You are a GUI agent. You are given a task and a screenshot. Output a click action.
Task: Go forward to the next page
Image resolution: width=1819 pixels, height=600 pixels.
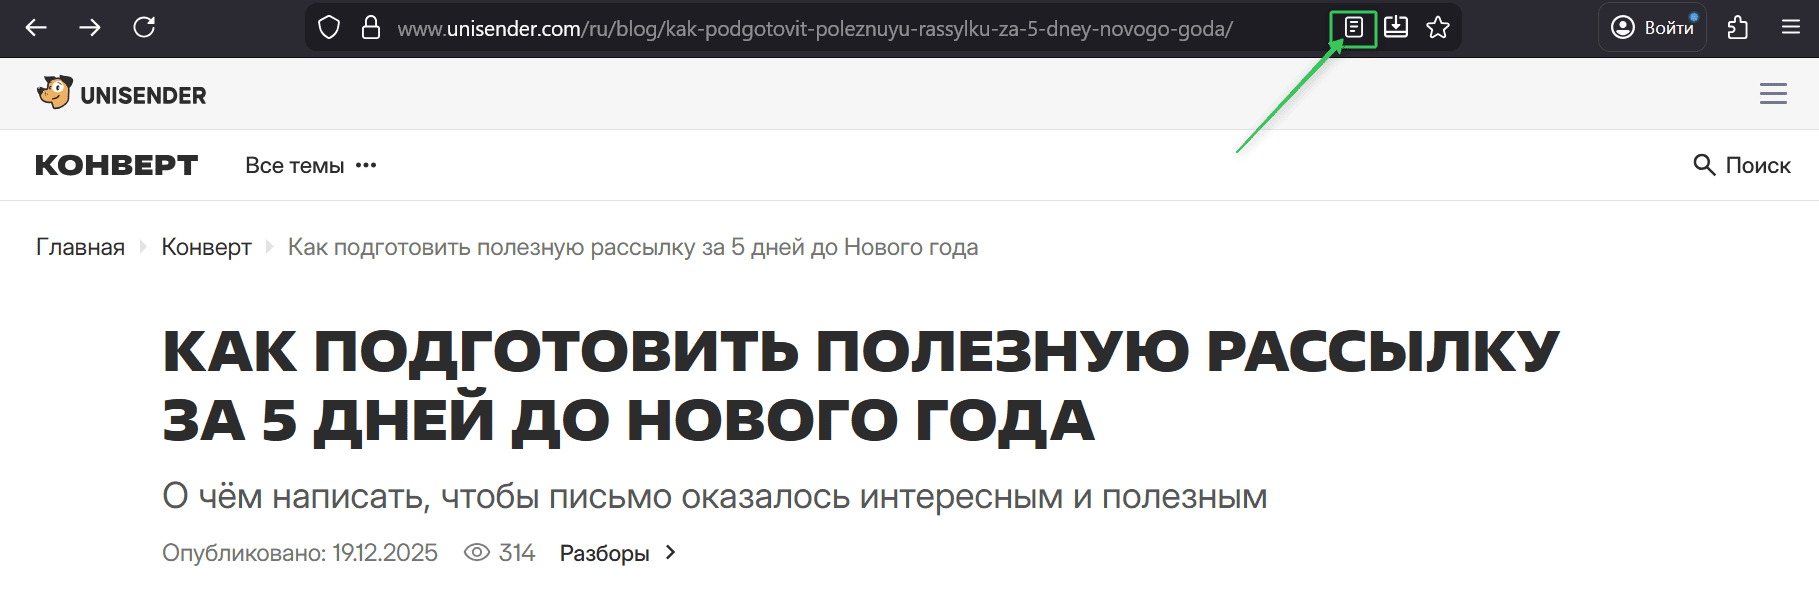90,28
